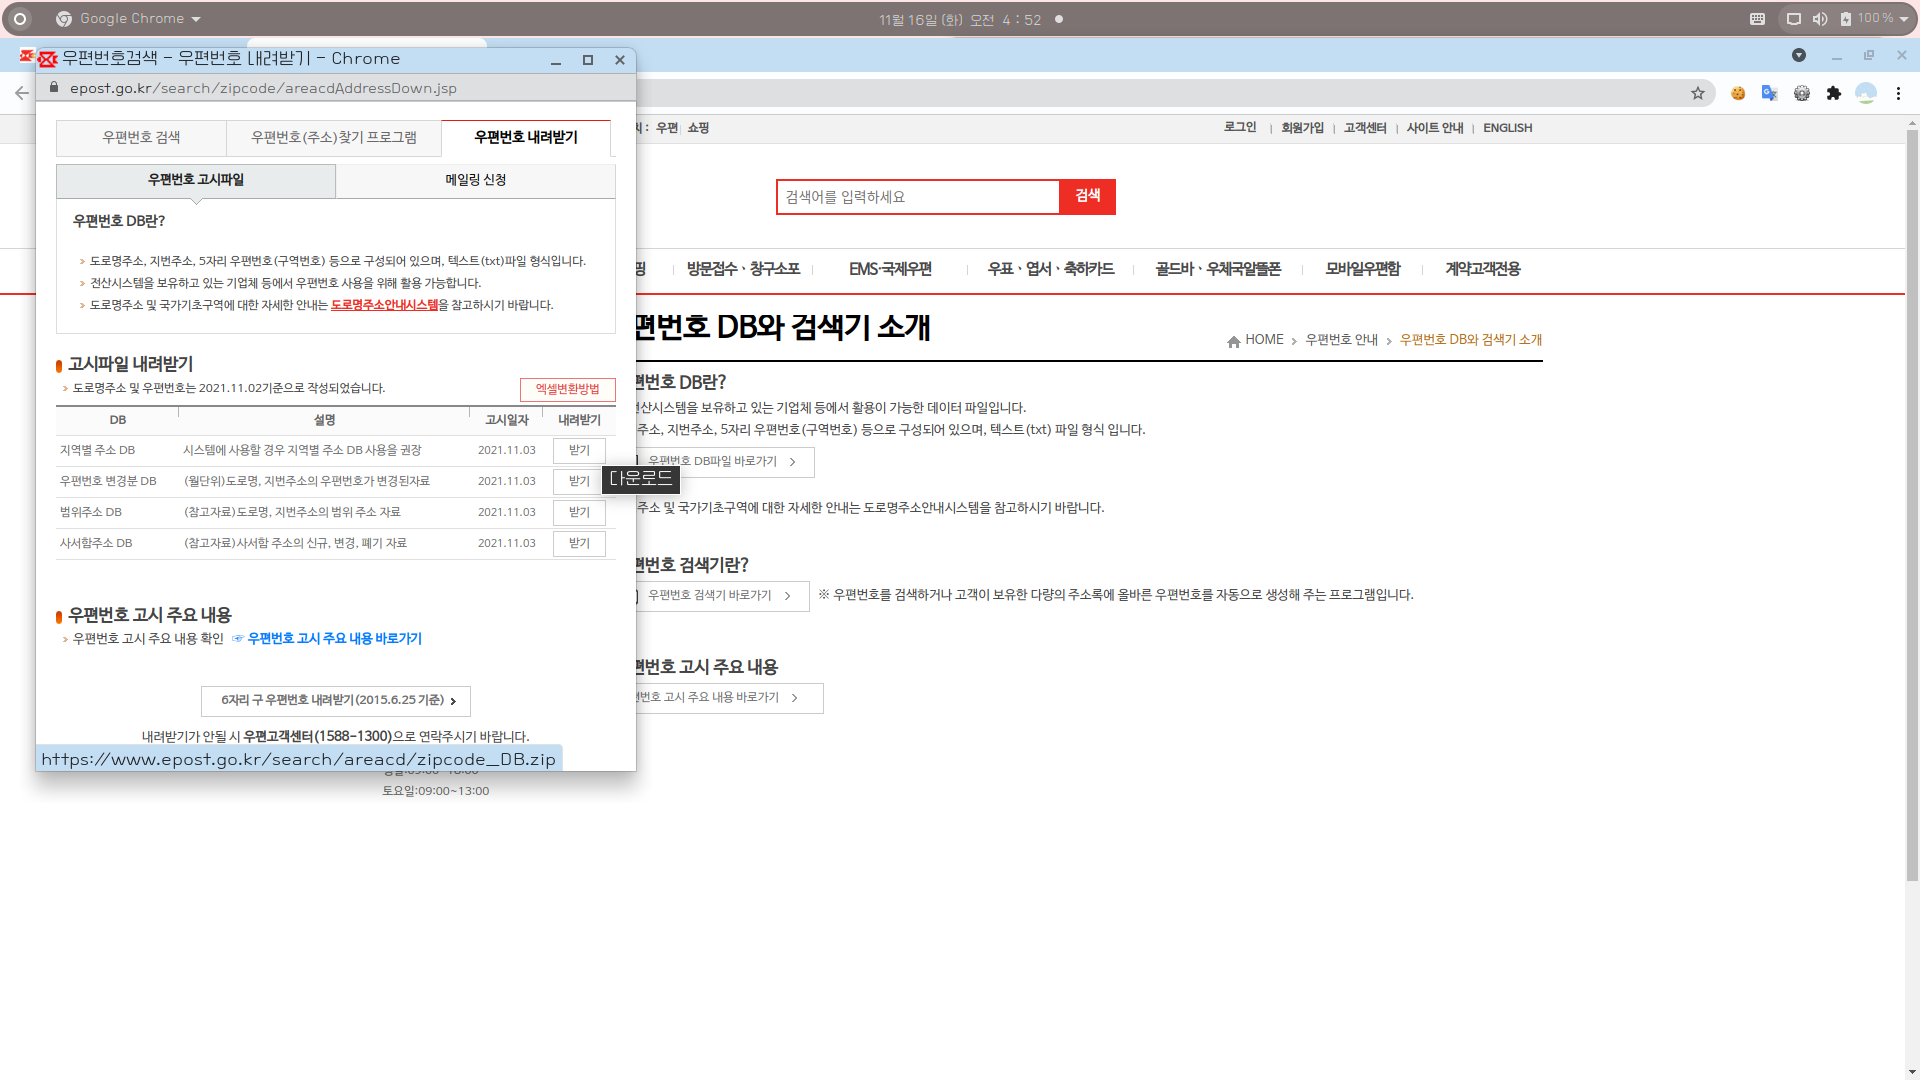Click the 검색어를 입력하세요 search field
The image size is (1920, 1080).
tap(917, 197)
